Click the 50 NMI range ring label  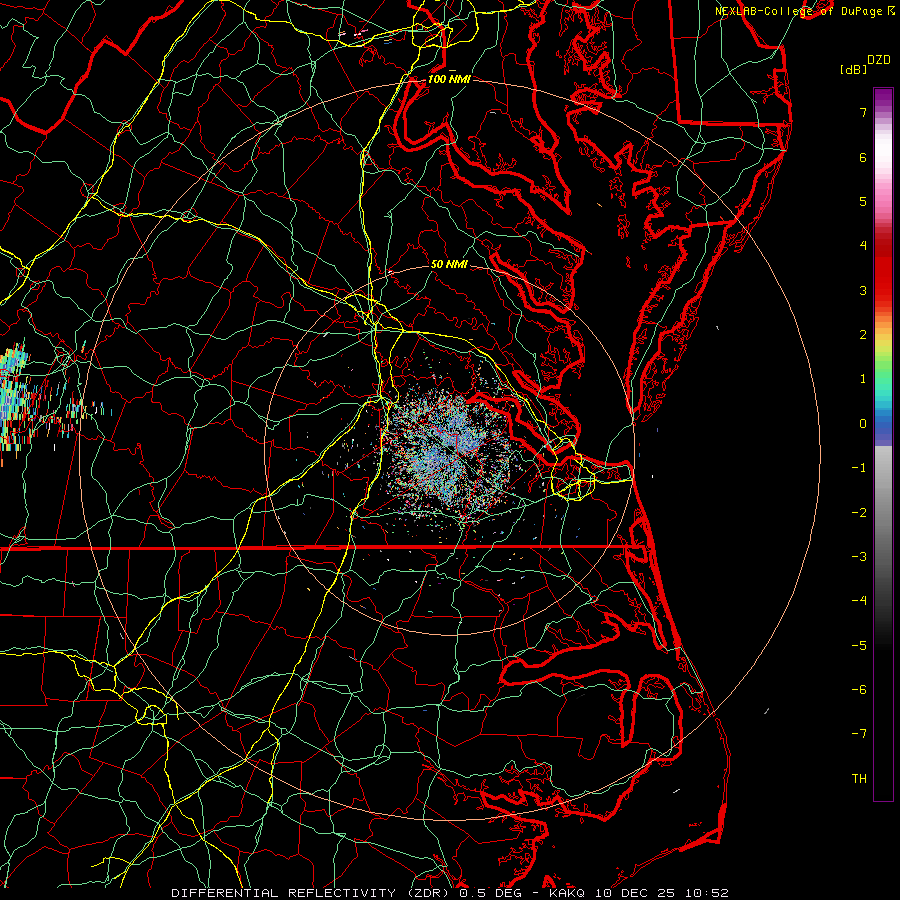(449, 264)
